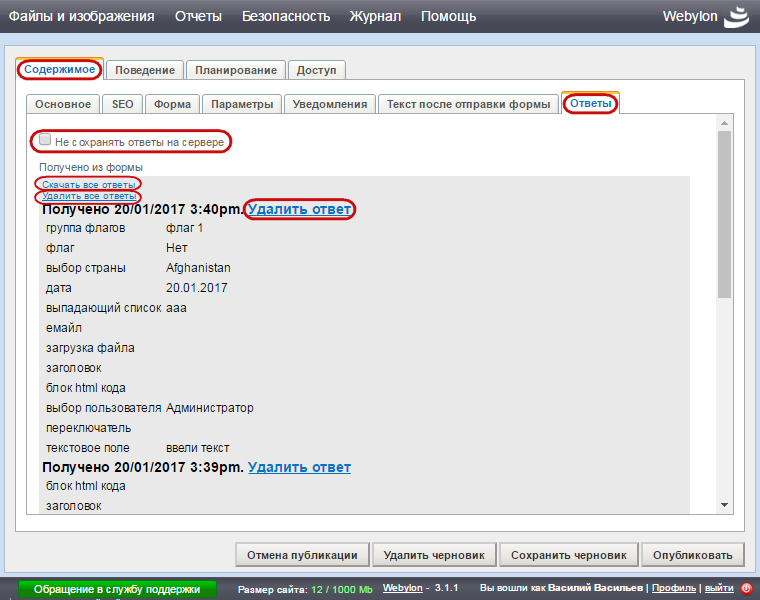The width and height of the screenshot is (760, 600).
Task: Open the SEO sub-tab
Action: coord(123,104)
